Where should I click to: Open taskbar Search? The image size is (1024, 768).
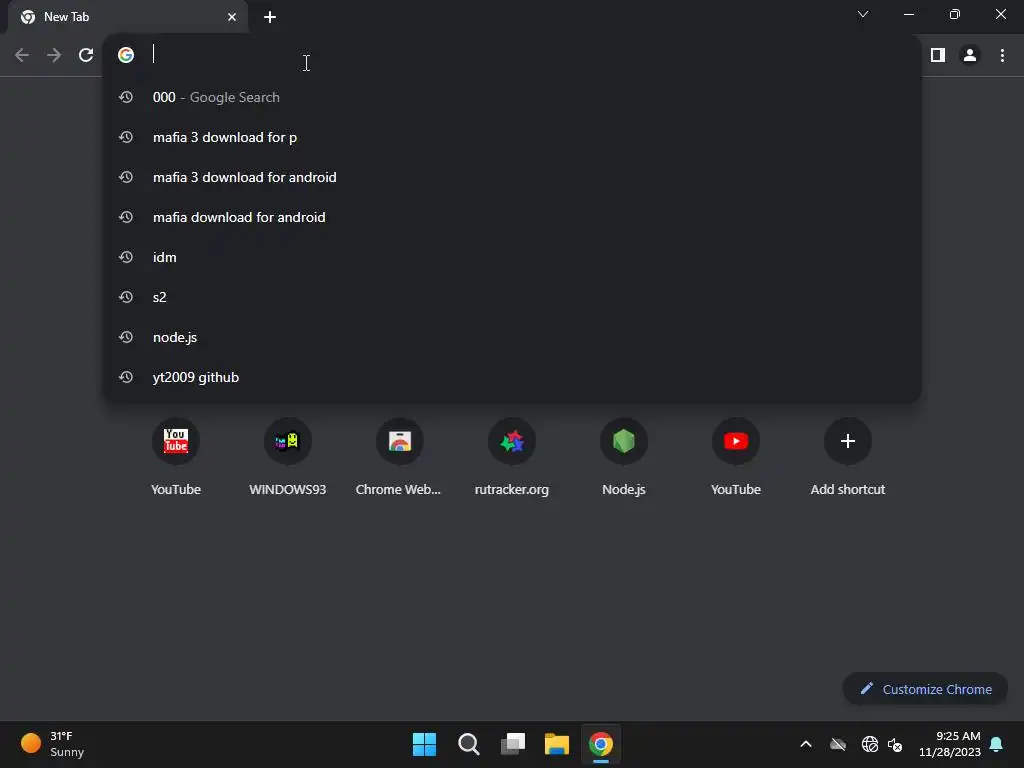[469, 744]
